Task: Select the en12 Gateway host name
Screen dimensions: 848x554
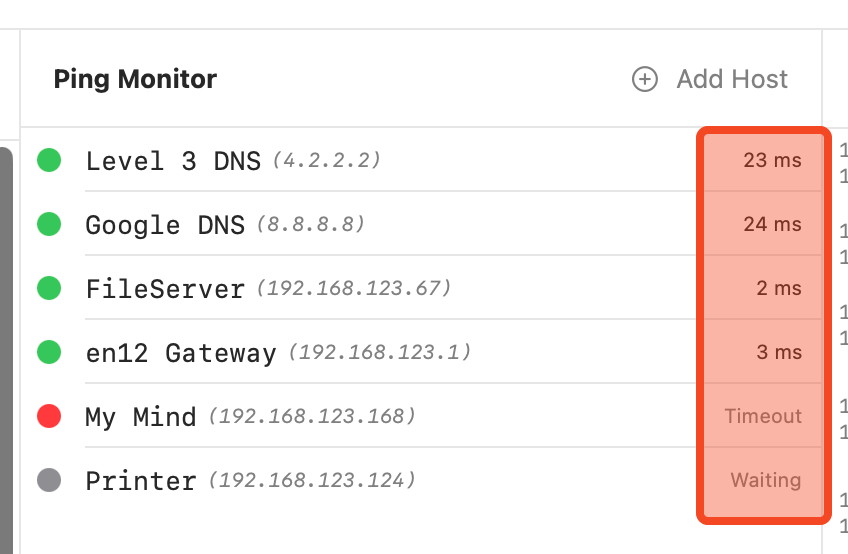Action: tap(181, 353)
